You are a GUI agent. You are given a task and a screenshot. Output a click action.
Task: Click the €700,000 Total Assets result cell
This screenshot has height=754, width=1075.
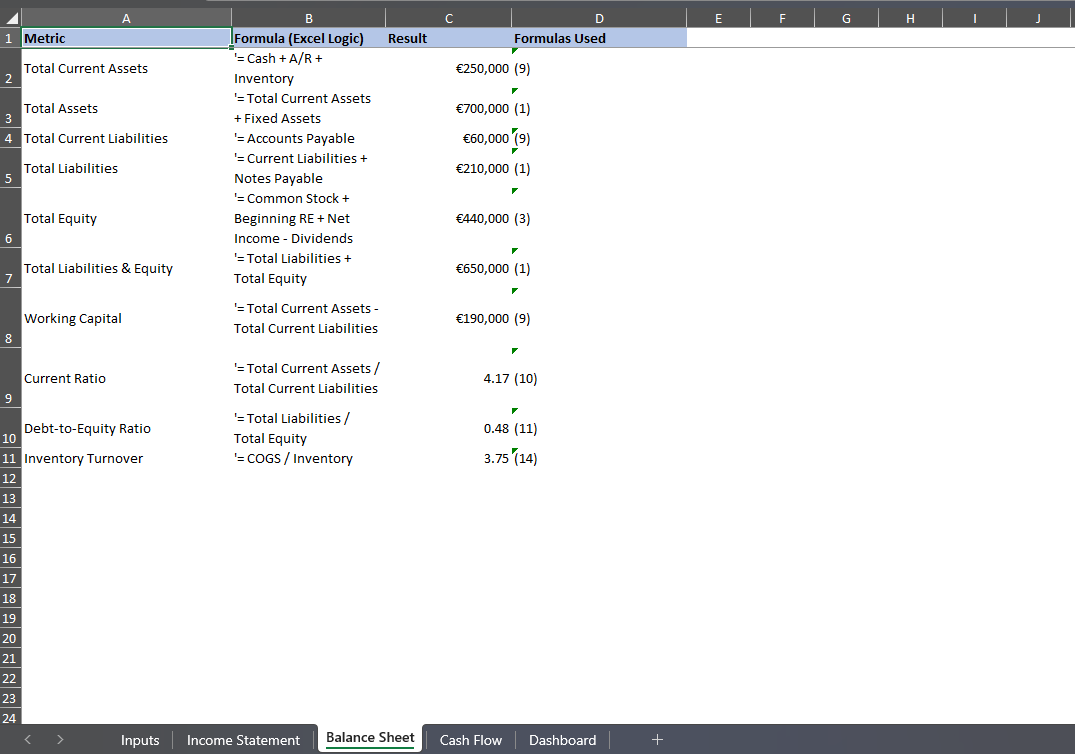pyautogui.click(x=448, y=108)
